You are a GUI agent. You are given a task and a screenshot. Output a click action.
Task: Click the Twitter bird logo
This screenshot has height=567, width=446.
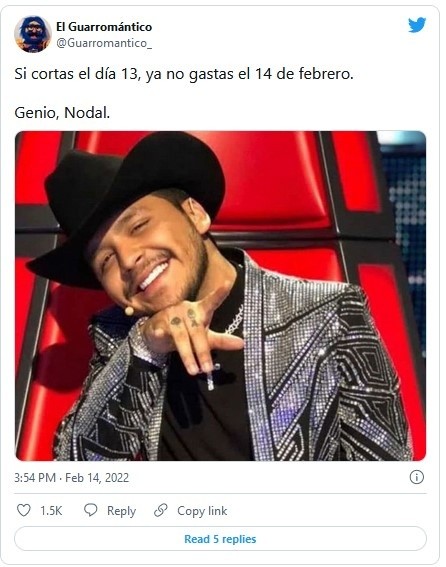click(417, 25)
